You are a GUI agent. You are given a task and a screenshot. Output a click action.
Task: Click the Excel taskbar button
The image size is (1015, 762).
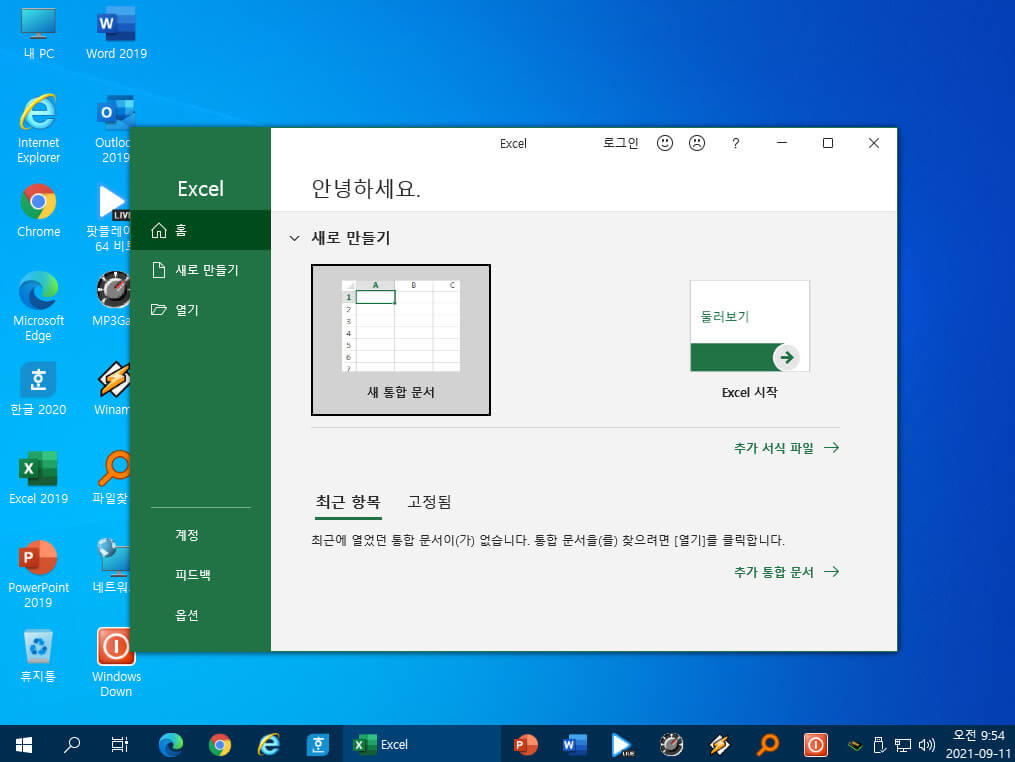pyautogui.click(x=421, y=745)
